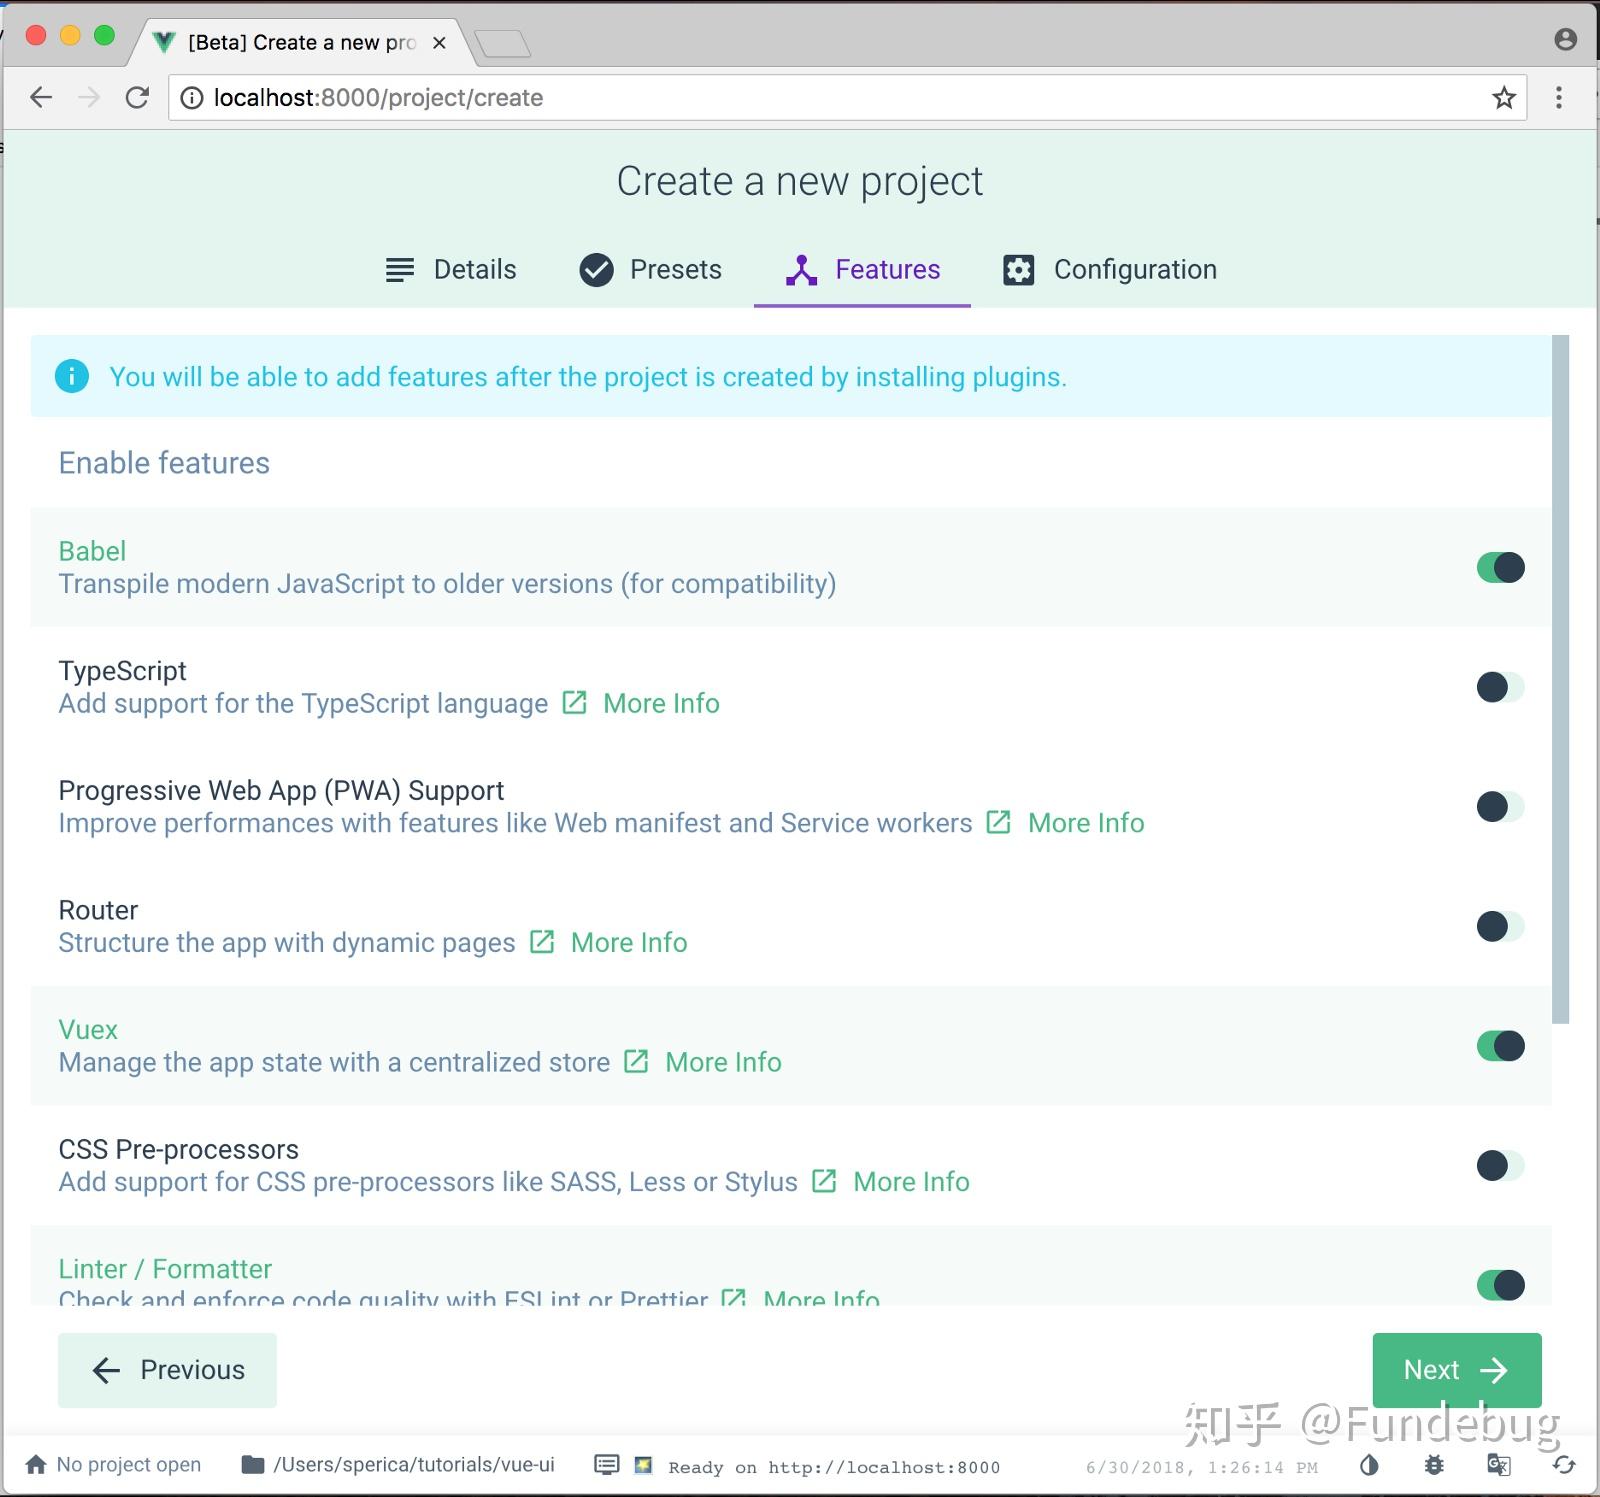
Task: Click the bug report icon in the status bar
Action: click(1434, 1466)
